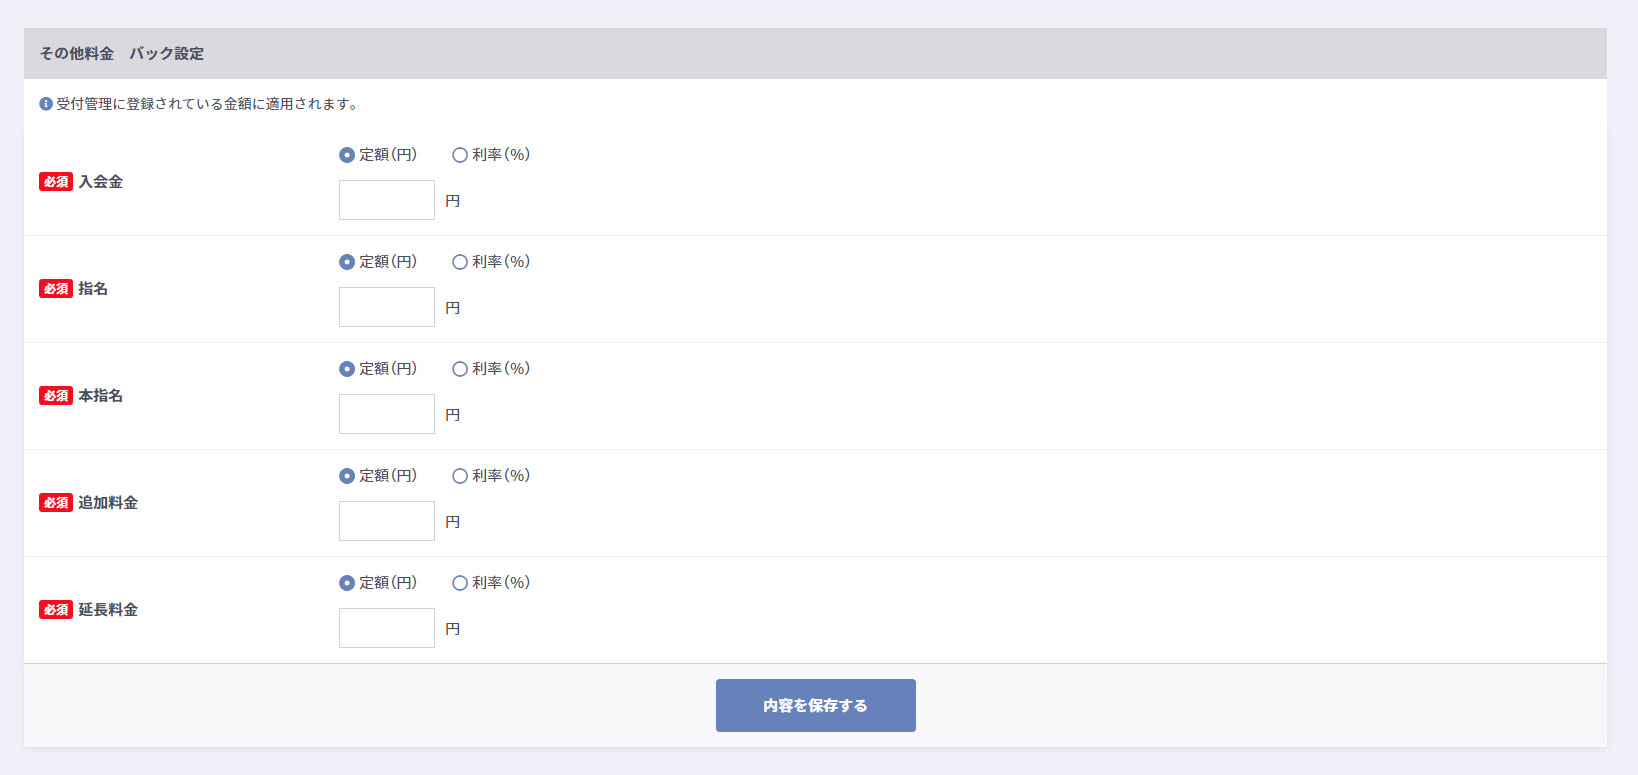
Task: Set 追加料金 to 定額(円)
Action: [347, 476]
